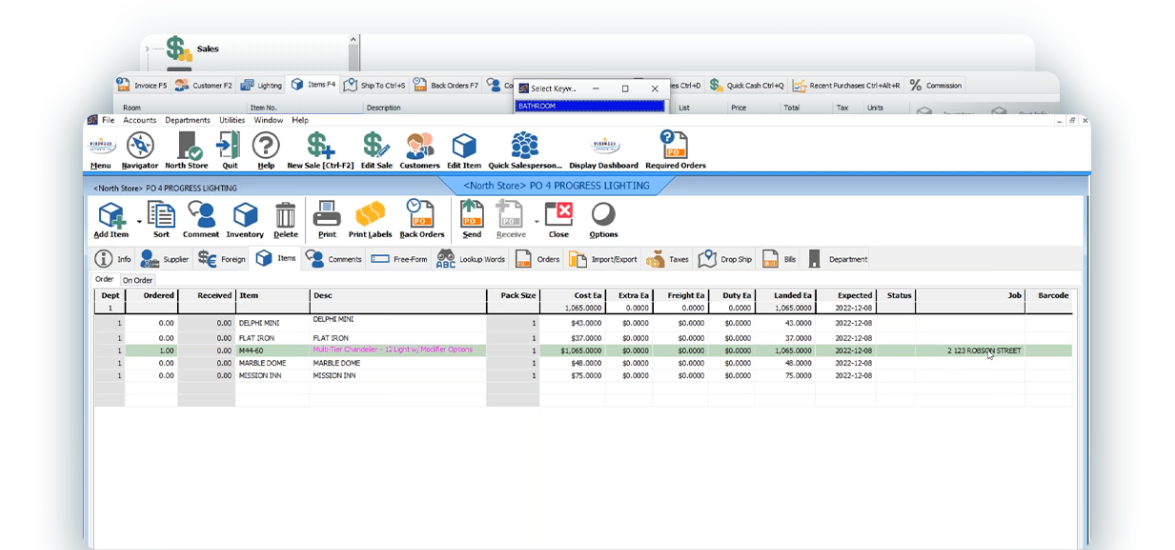This screenshot has height=550, width=1175.
Task: Click Display Dashboard icon
Action: [x=604, y=150]
